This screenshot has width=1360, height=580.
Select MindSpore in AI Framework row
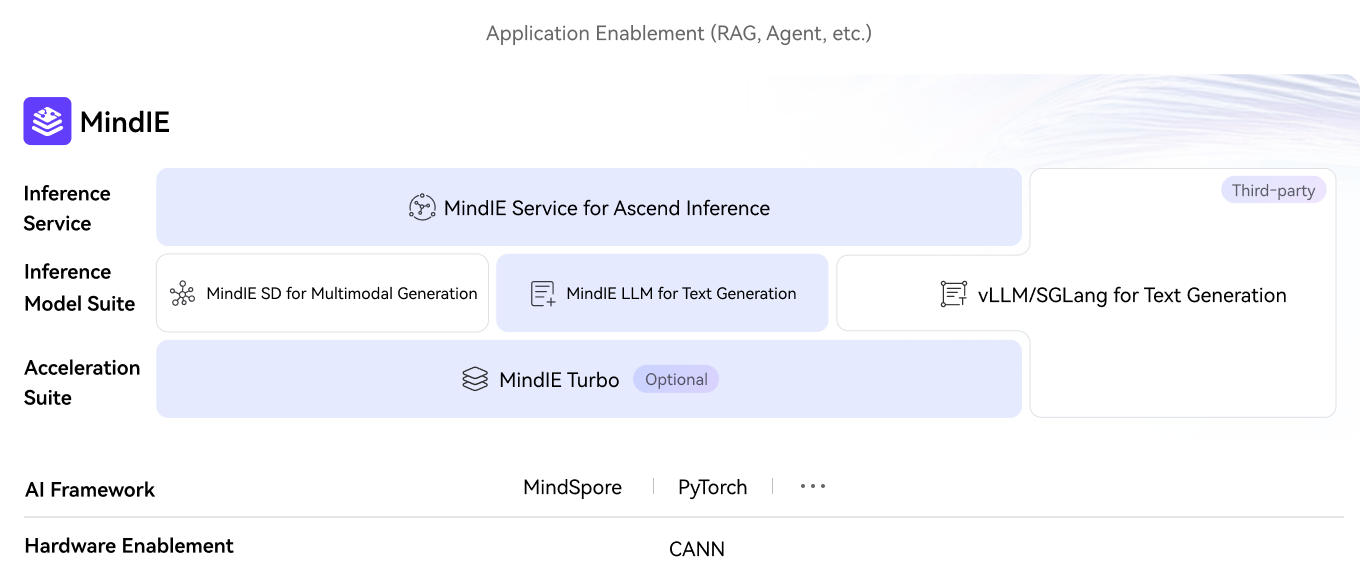point(572,487)
